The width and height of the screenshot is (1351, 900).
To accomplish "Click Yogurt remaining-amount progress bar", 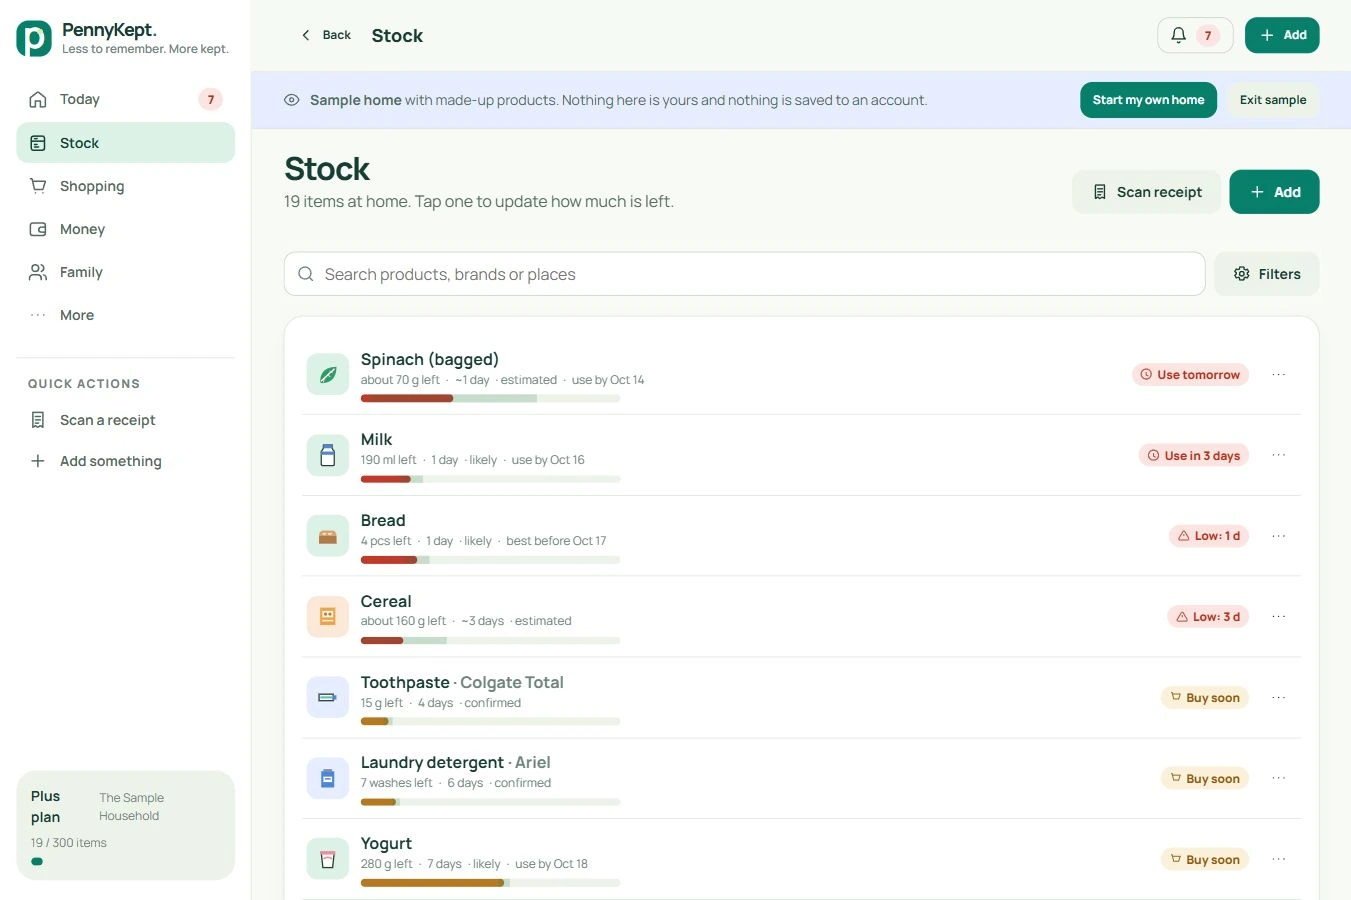I will pos(490,883).
